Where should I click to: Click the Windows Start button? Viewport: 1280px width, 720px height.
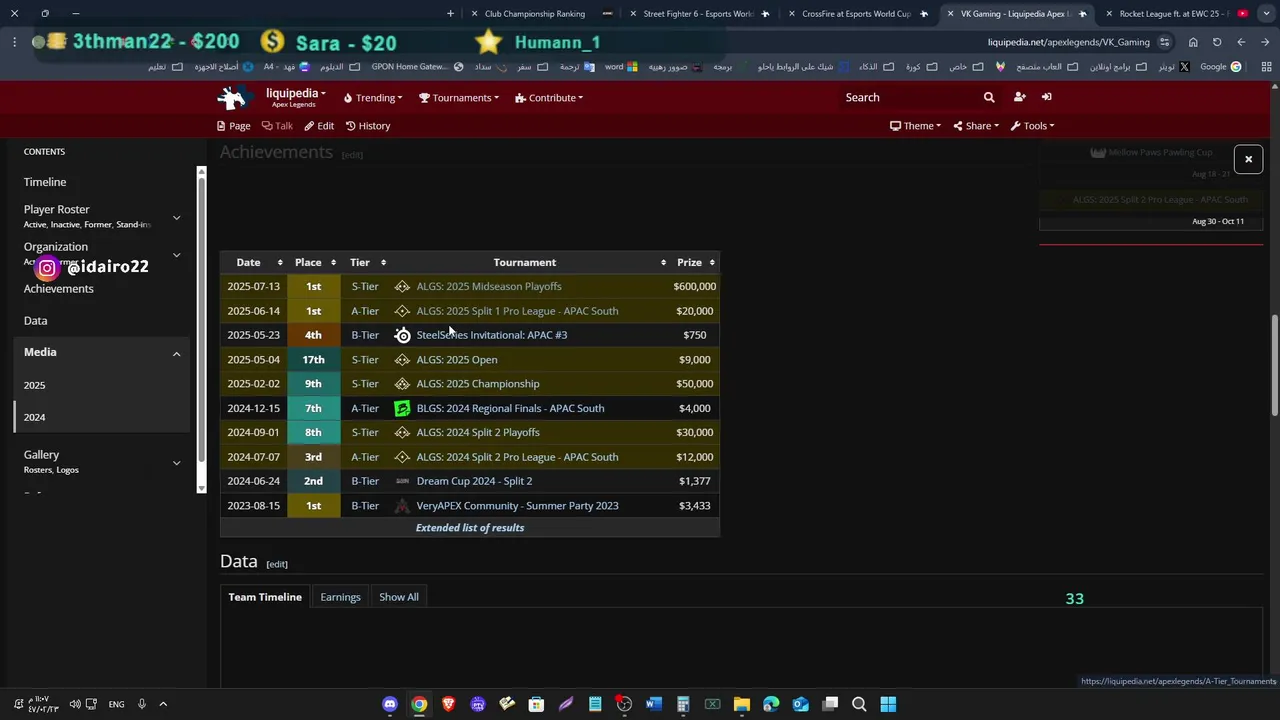[888, 704]
